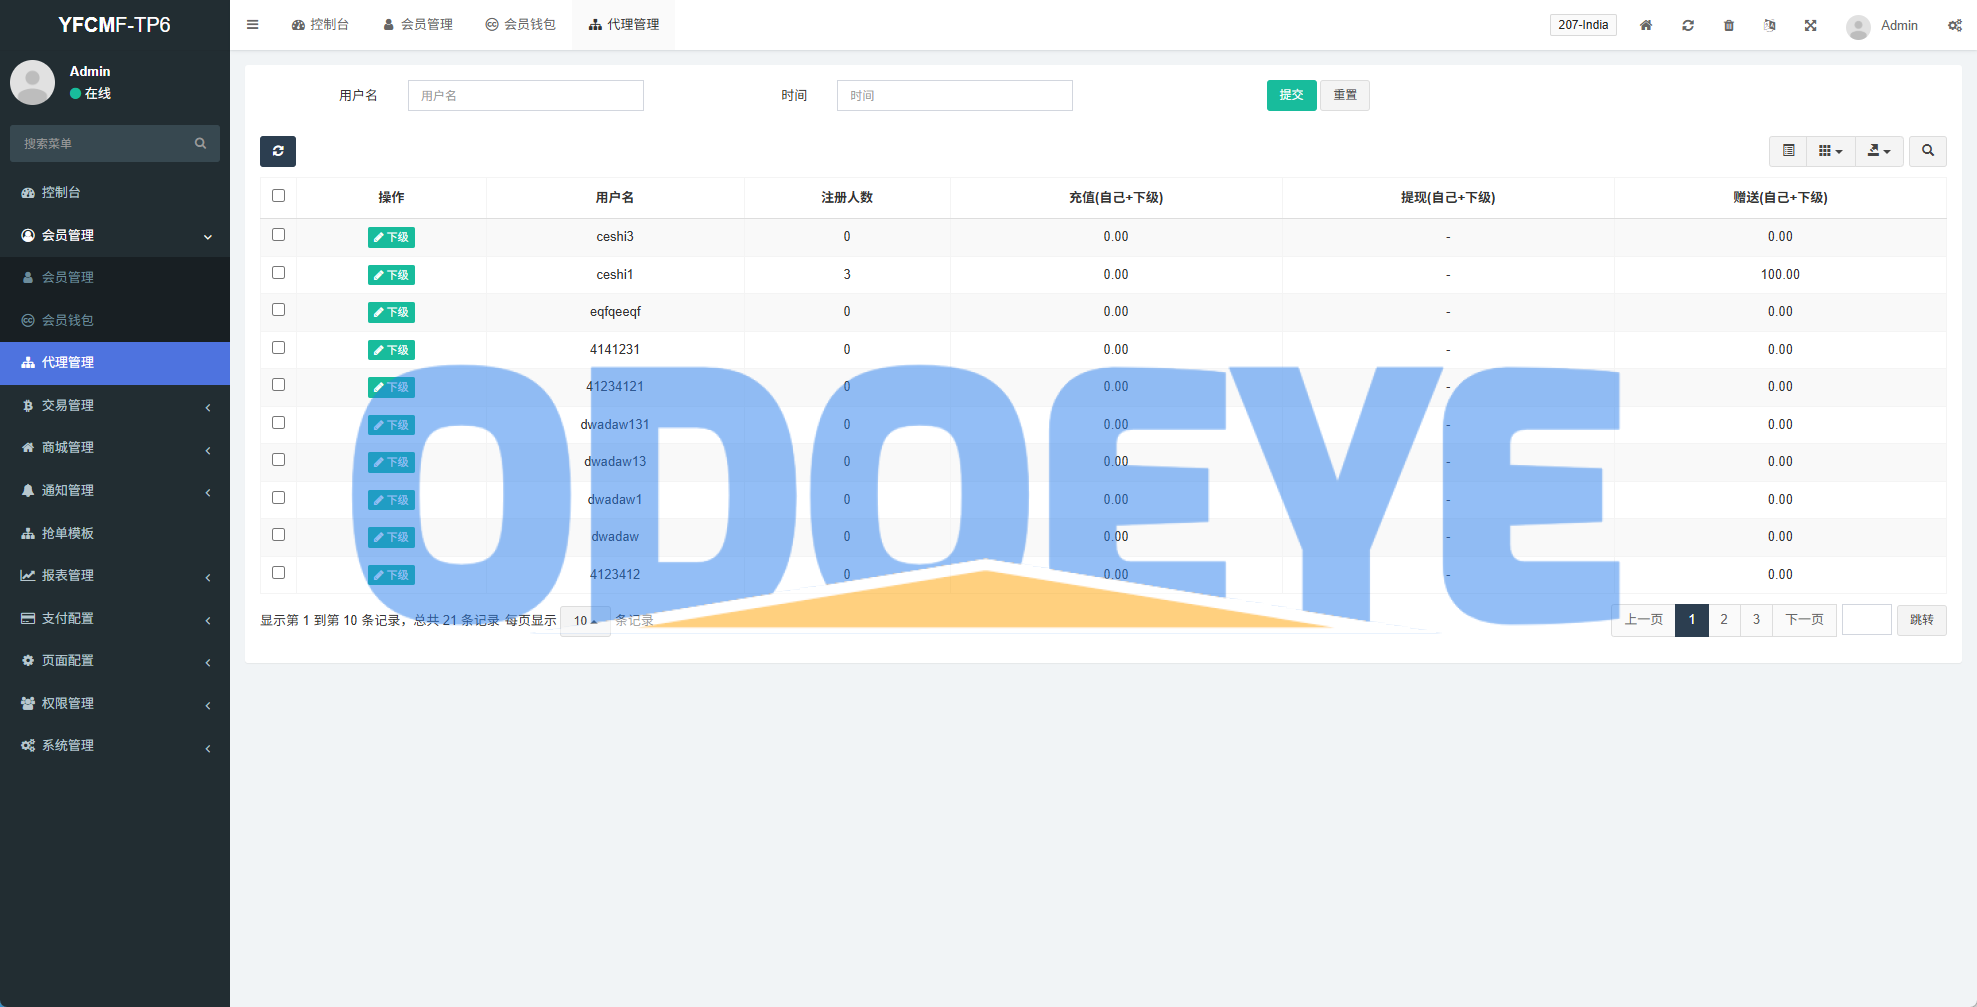Viewport: 1977px width, 1007px height.
Task: Select the checkbox for user ceshi3
Action: click(278, 235)
